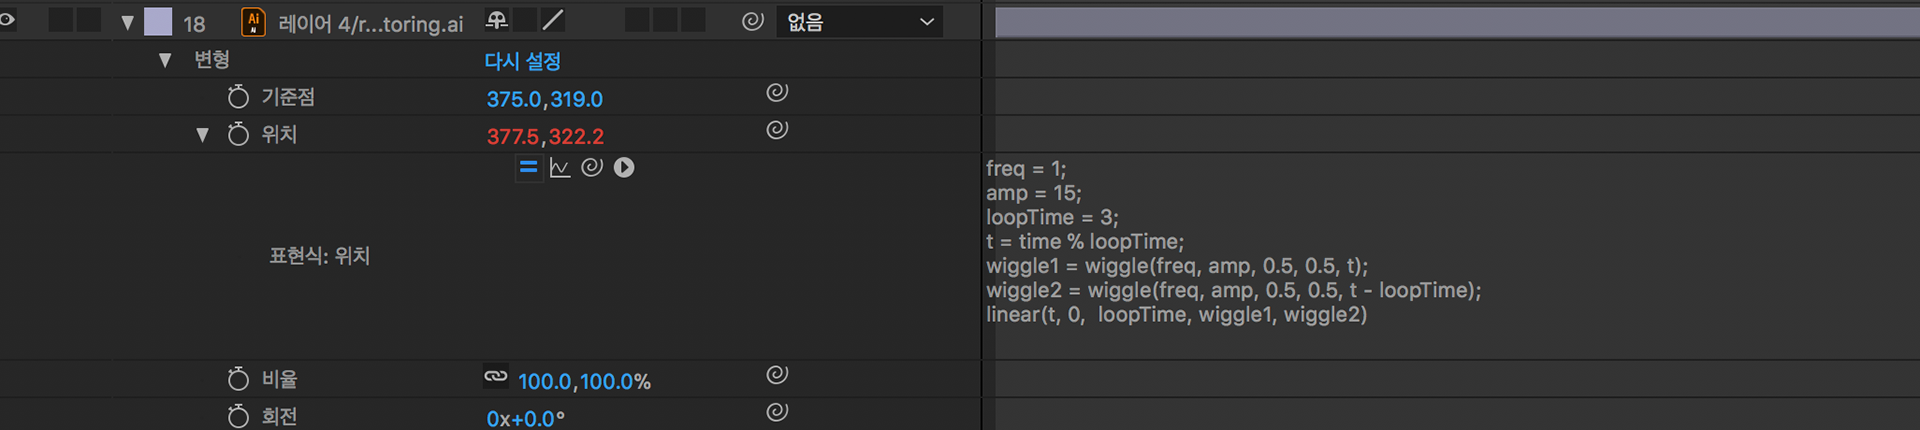The width and height of the screenshot is (1920, 430).
Task: Click the expression pick whip spiral
Action: [x=592, y=167]
